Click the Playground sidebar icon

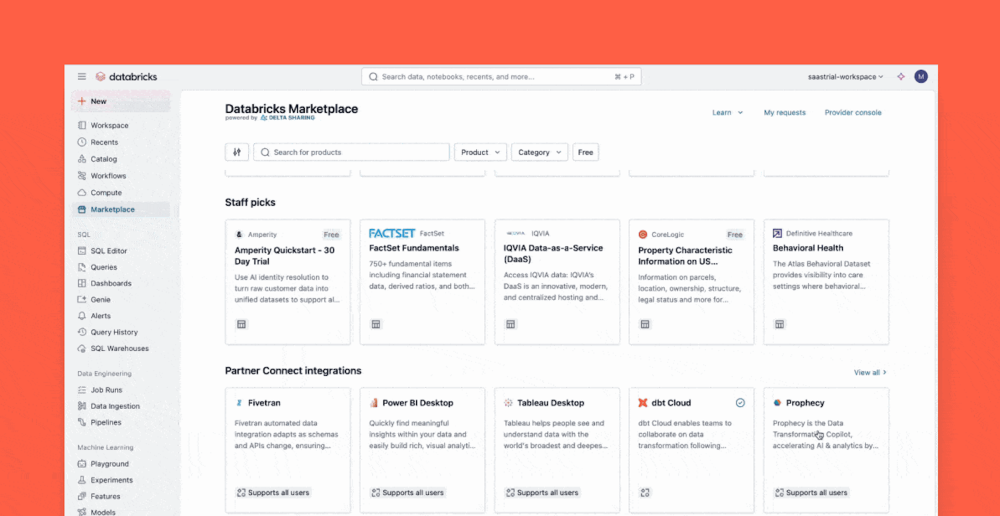click(x=82, y=464)
